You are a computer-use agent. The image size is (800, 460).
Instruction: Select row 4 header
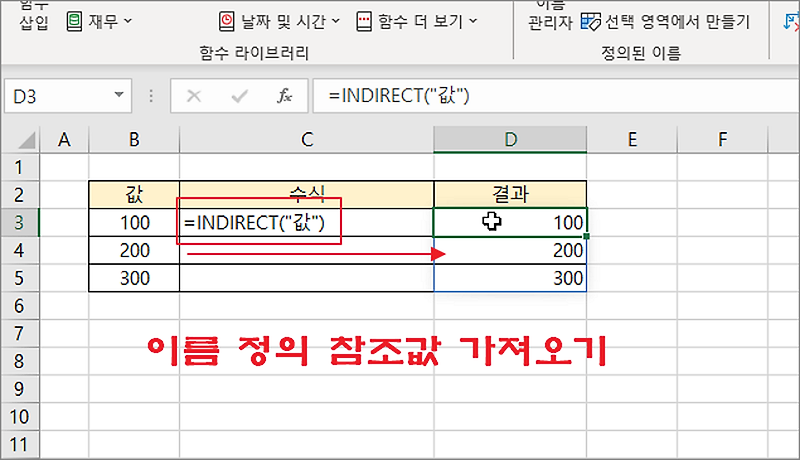(19, 250)
